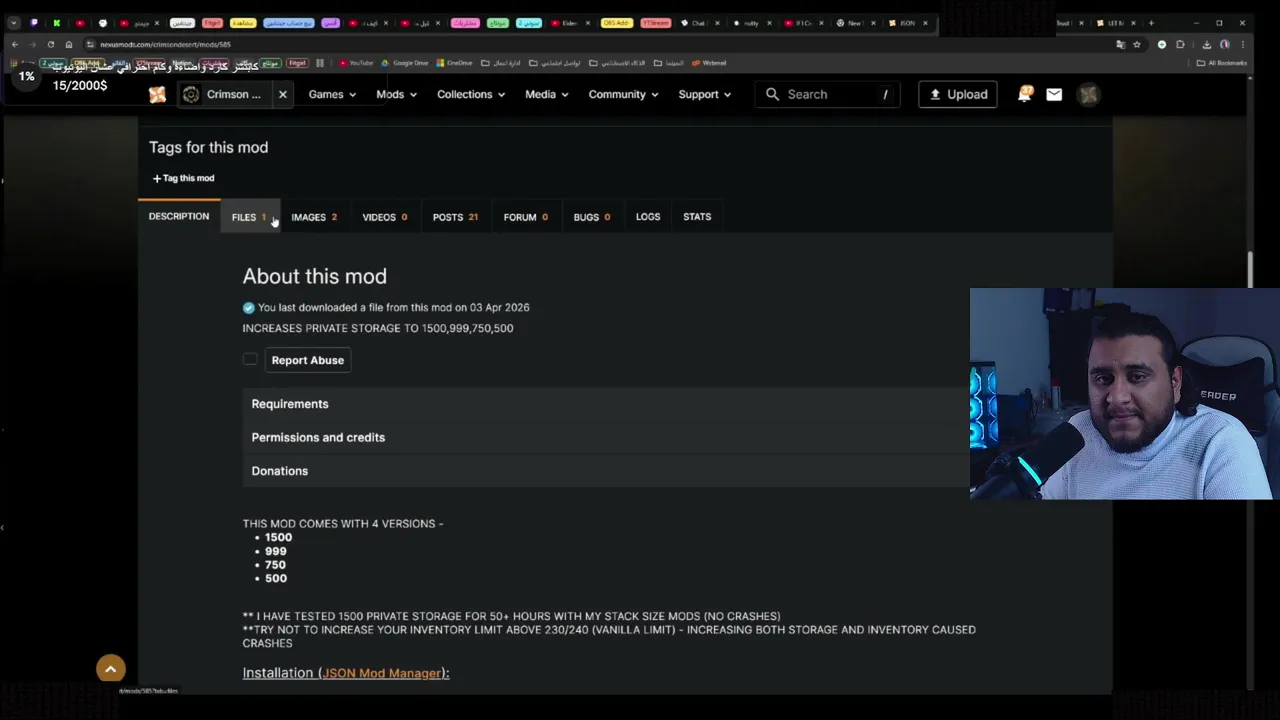This screenshot has height=720, width=1280.
Task: Tick the checkbox beside Report Abuse
Action: 250,359
